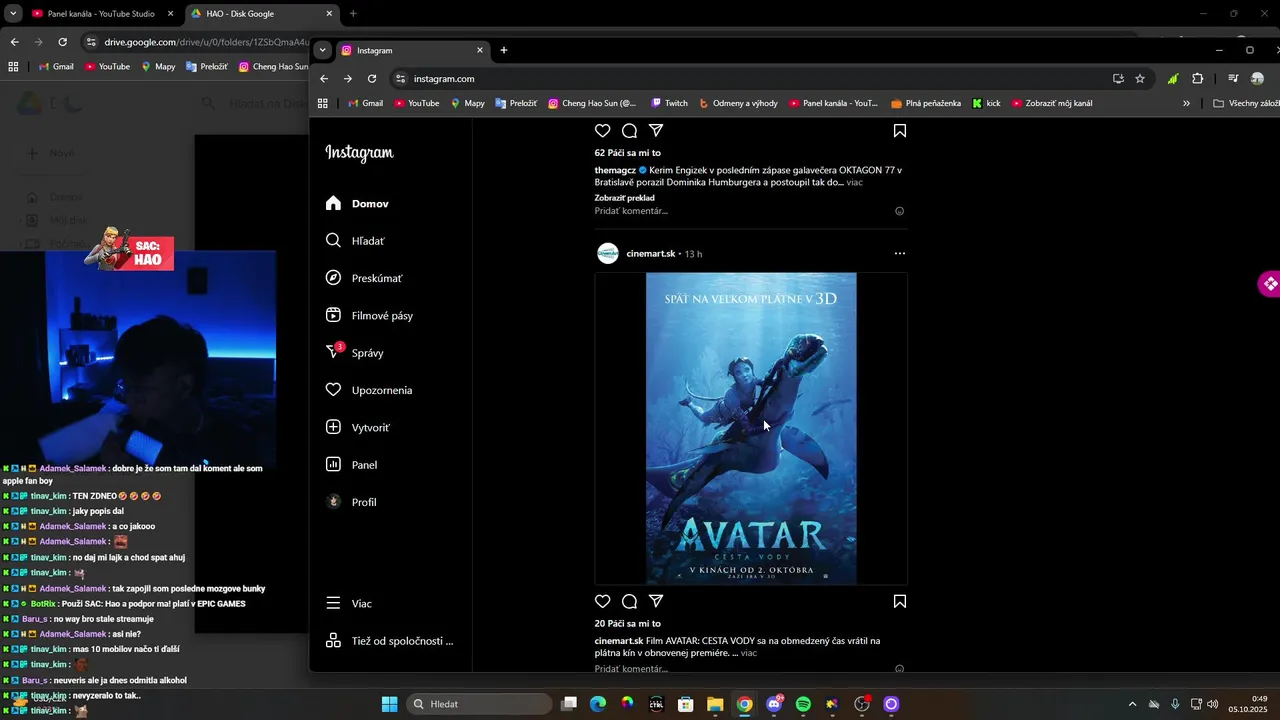Image resolution: width=1280 pixels, height=720 pixels.
Task: Go to Domov home in Instagram sidebar
Action: pyautogui.click(x=357, y=204)
